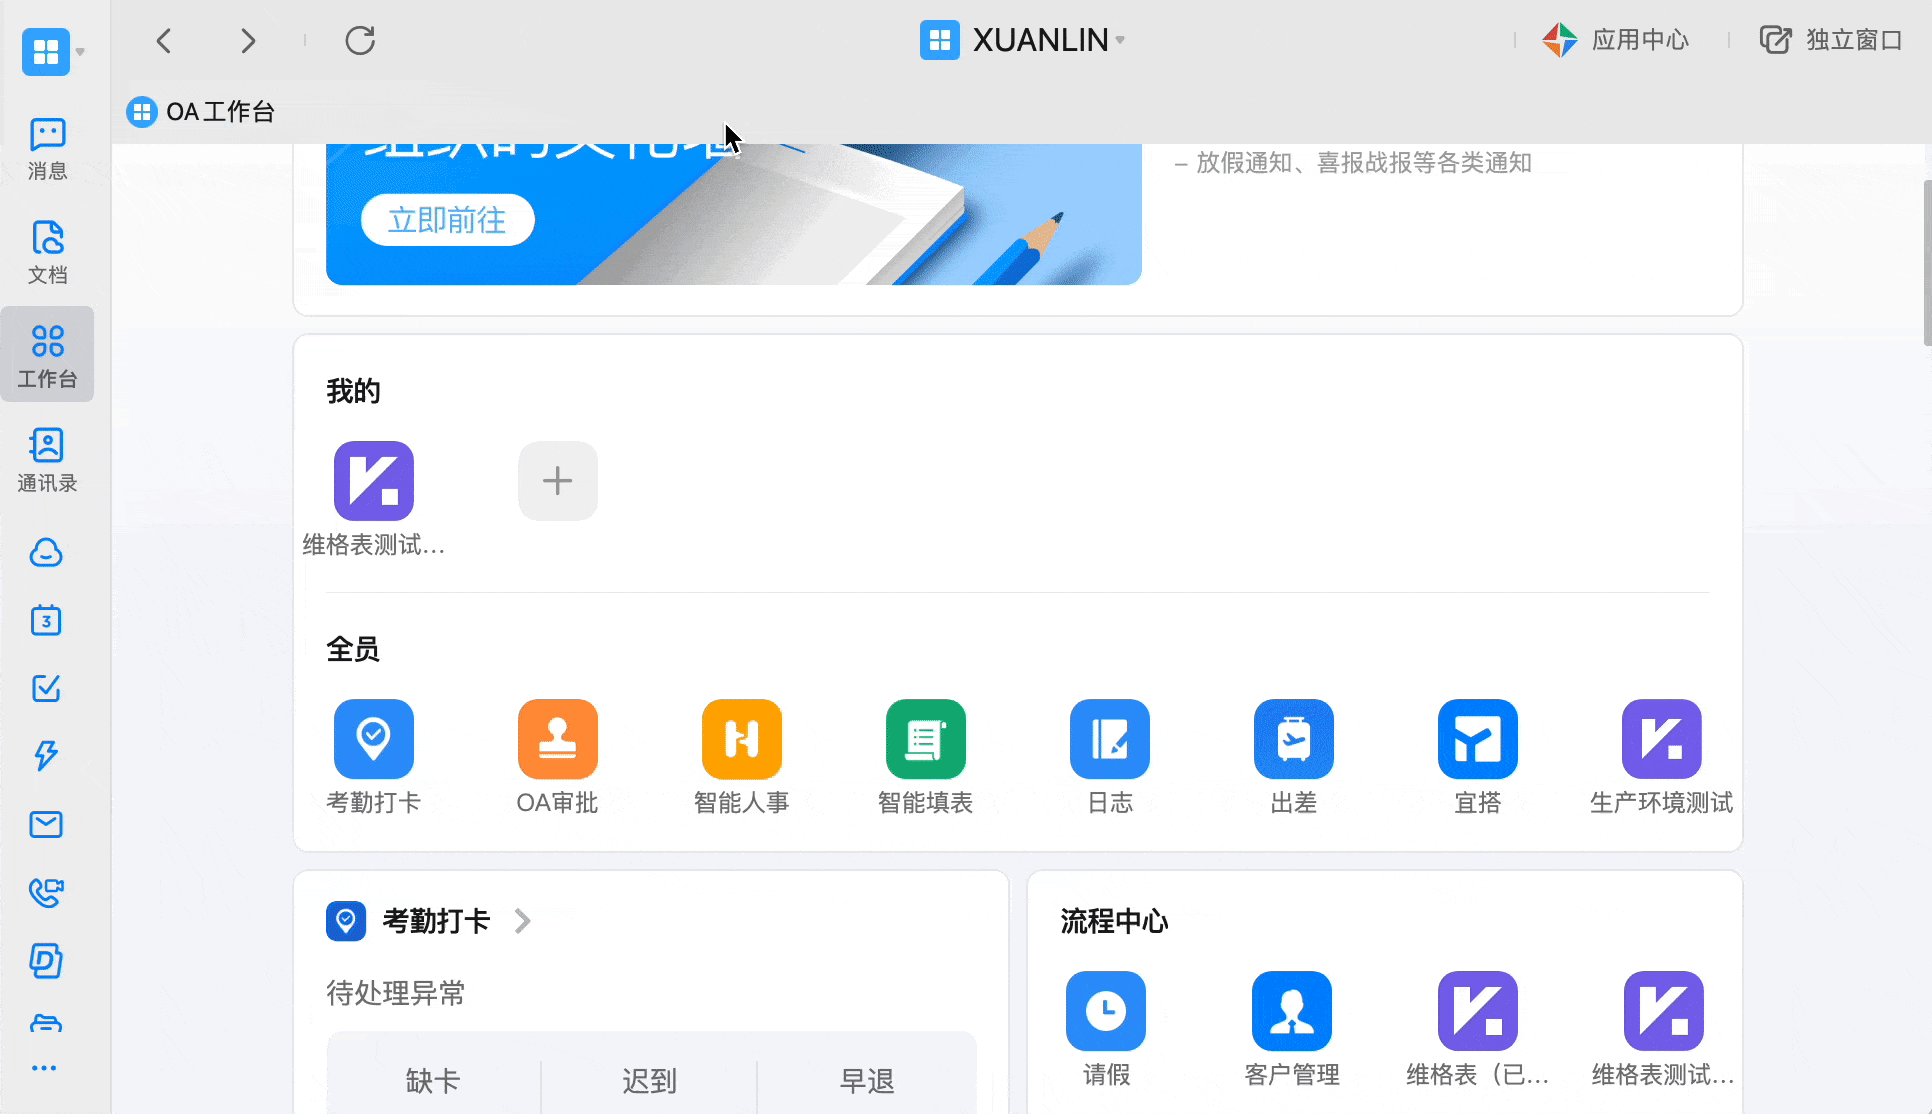Open the 智能人事 HR app

coord(741,739)
